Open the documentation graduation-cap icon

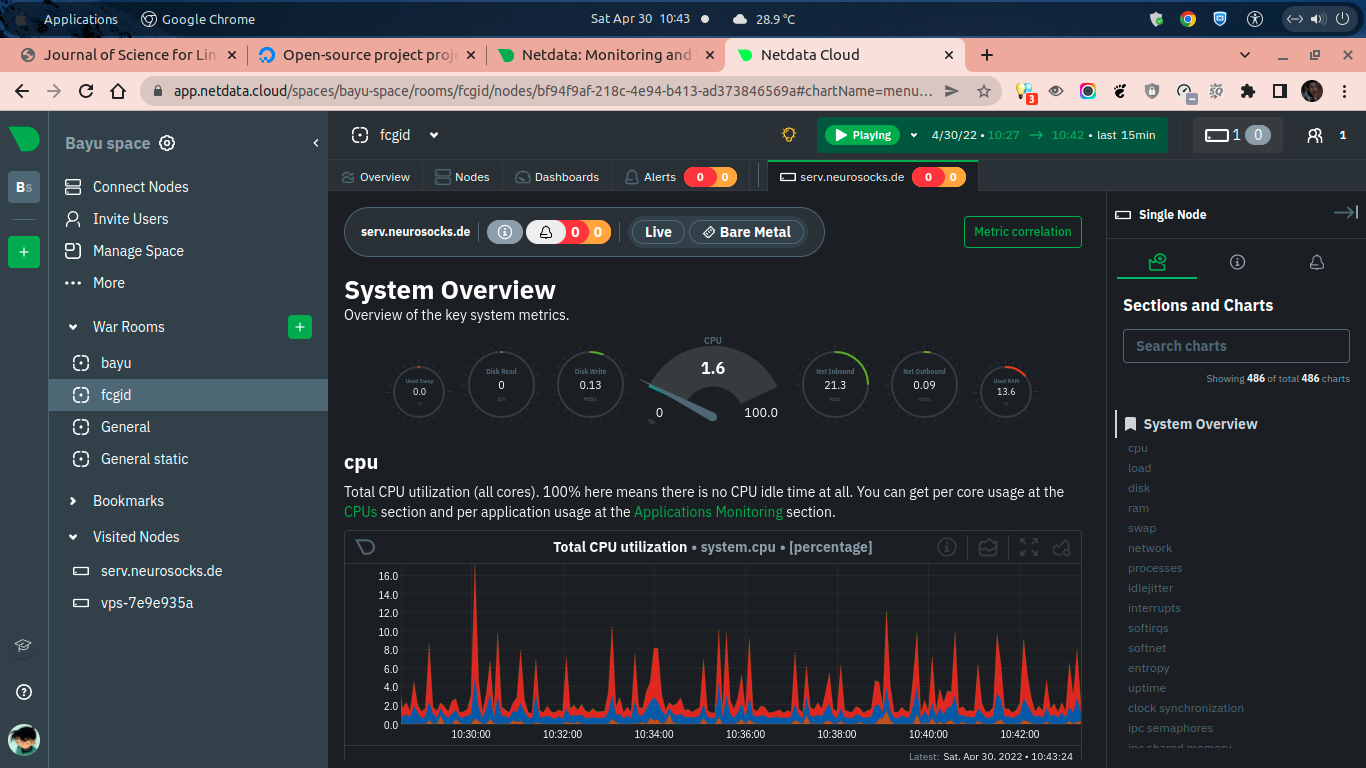(24, 646)
